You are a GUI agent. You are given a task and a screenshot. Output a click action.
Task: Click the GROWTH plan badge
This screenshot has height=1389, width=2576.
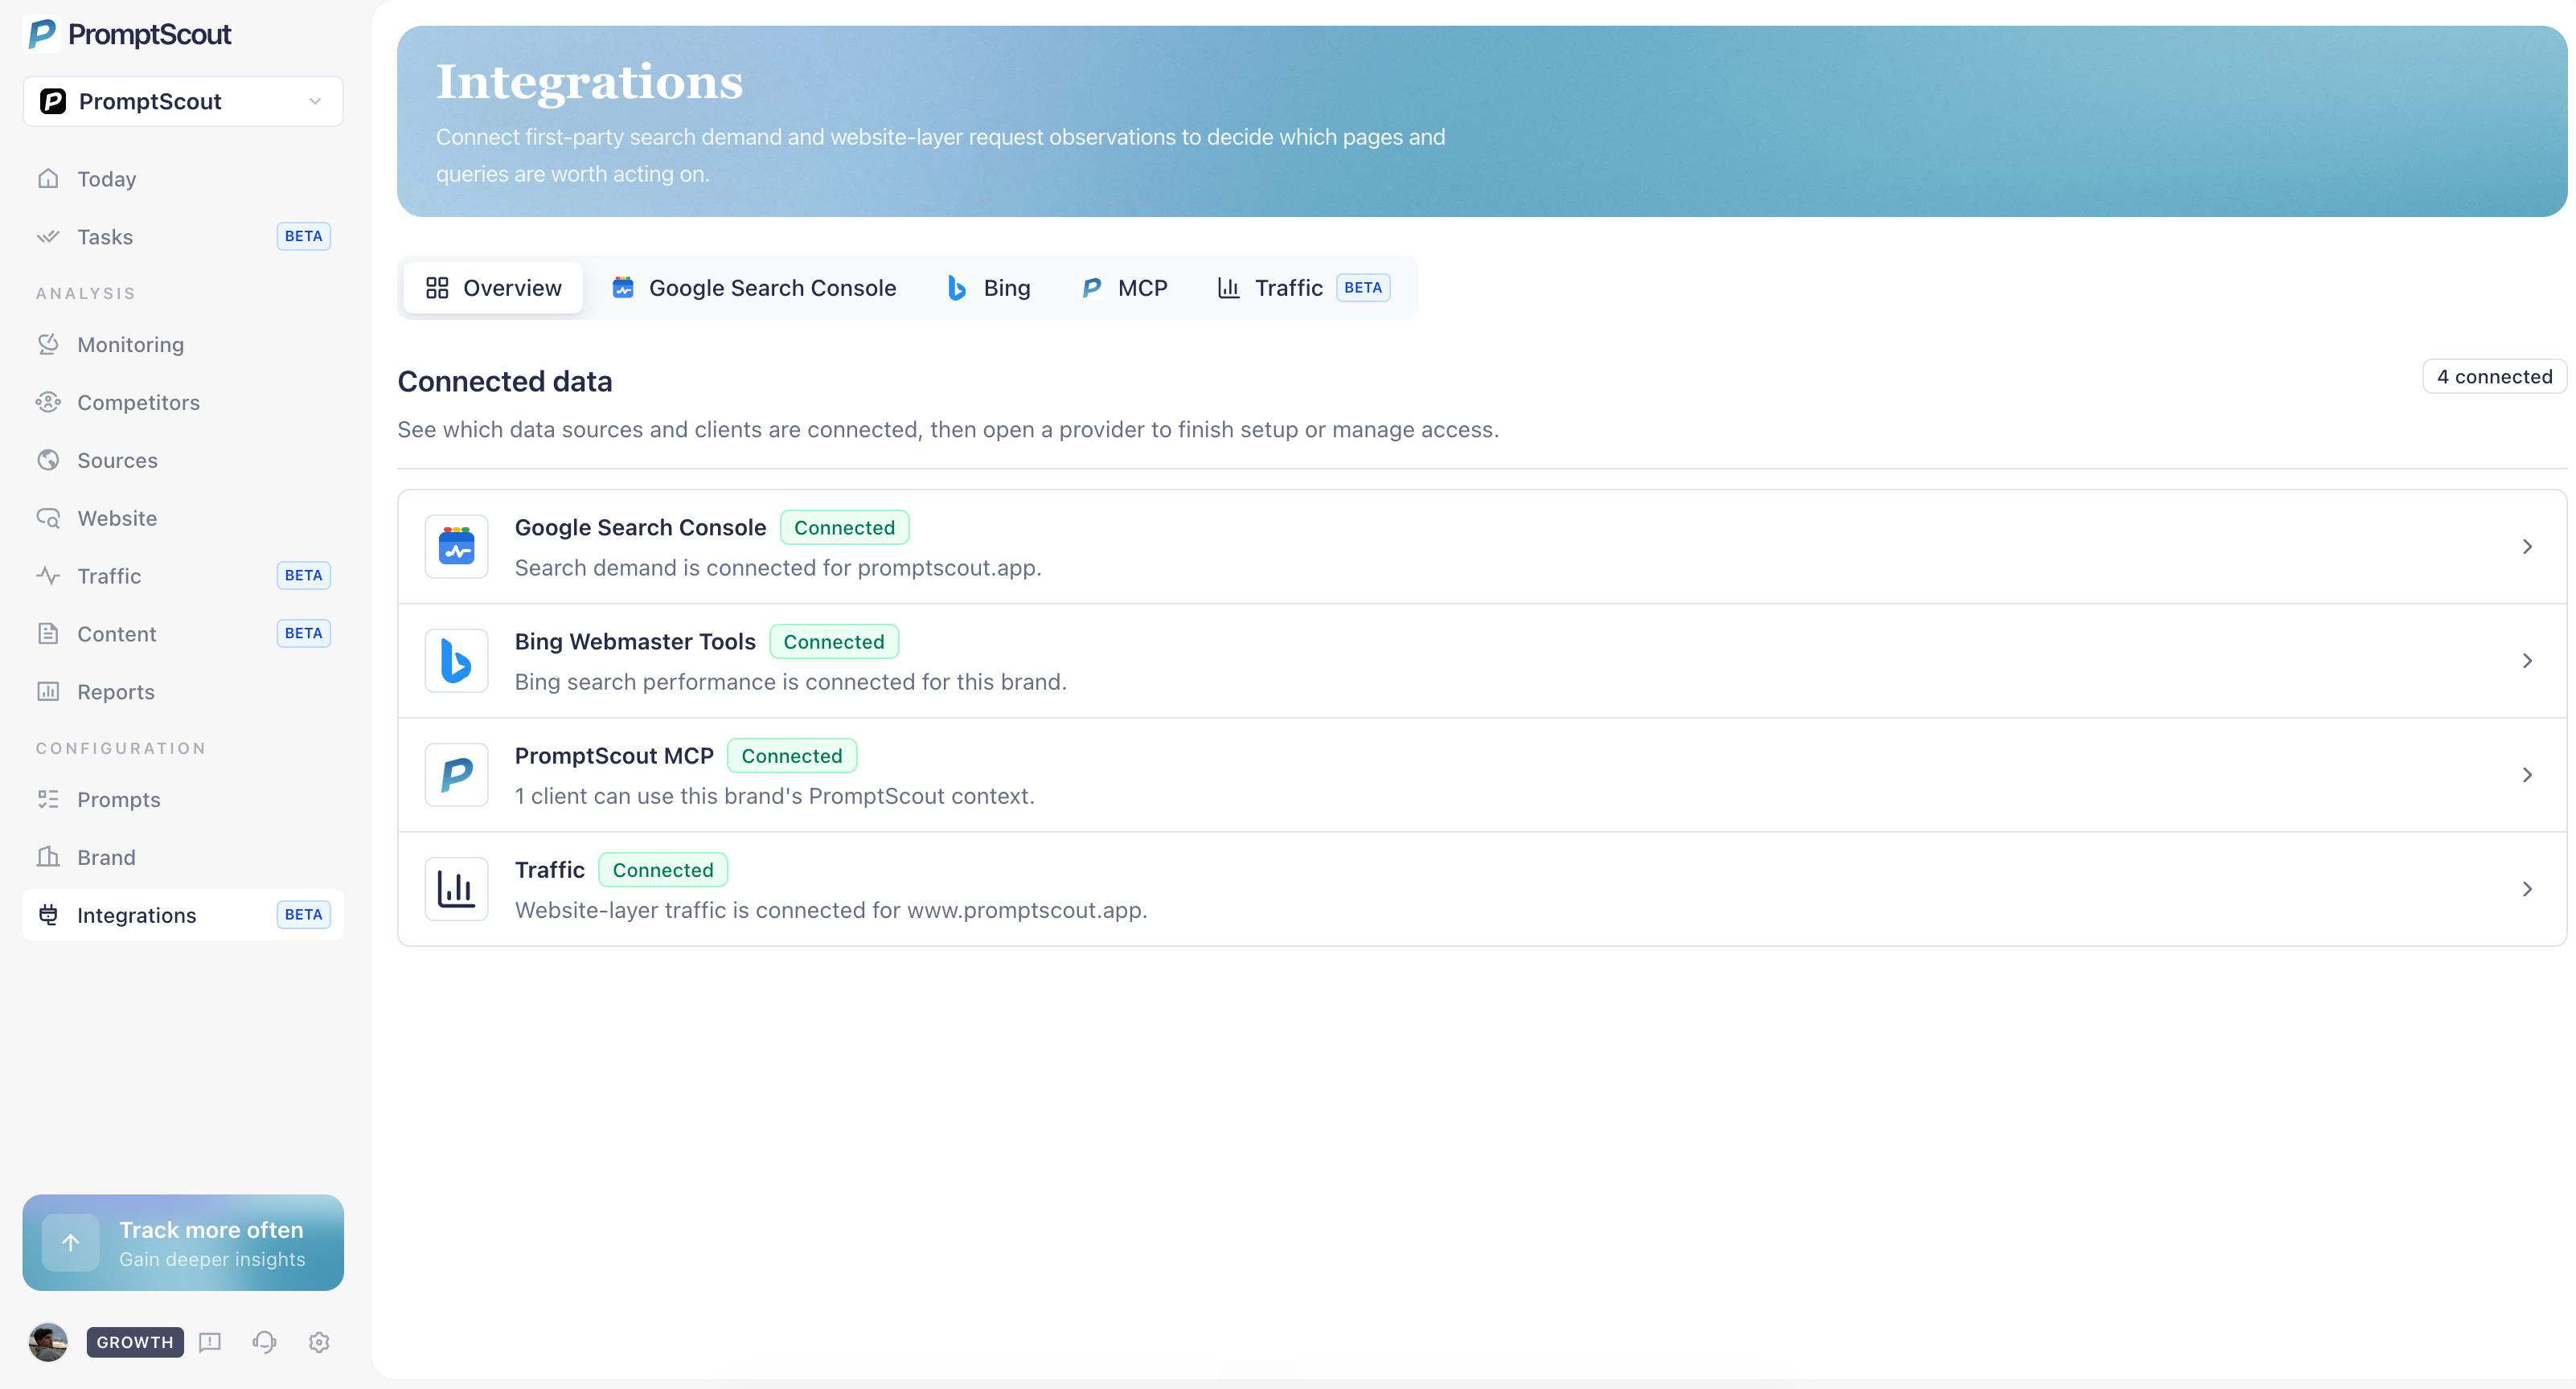pos(135,1342)
